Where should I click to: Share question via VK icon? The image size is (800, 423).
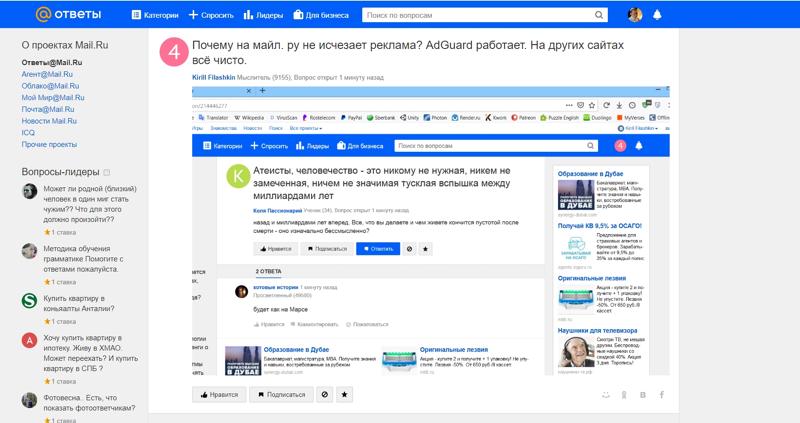643,395
